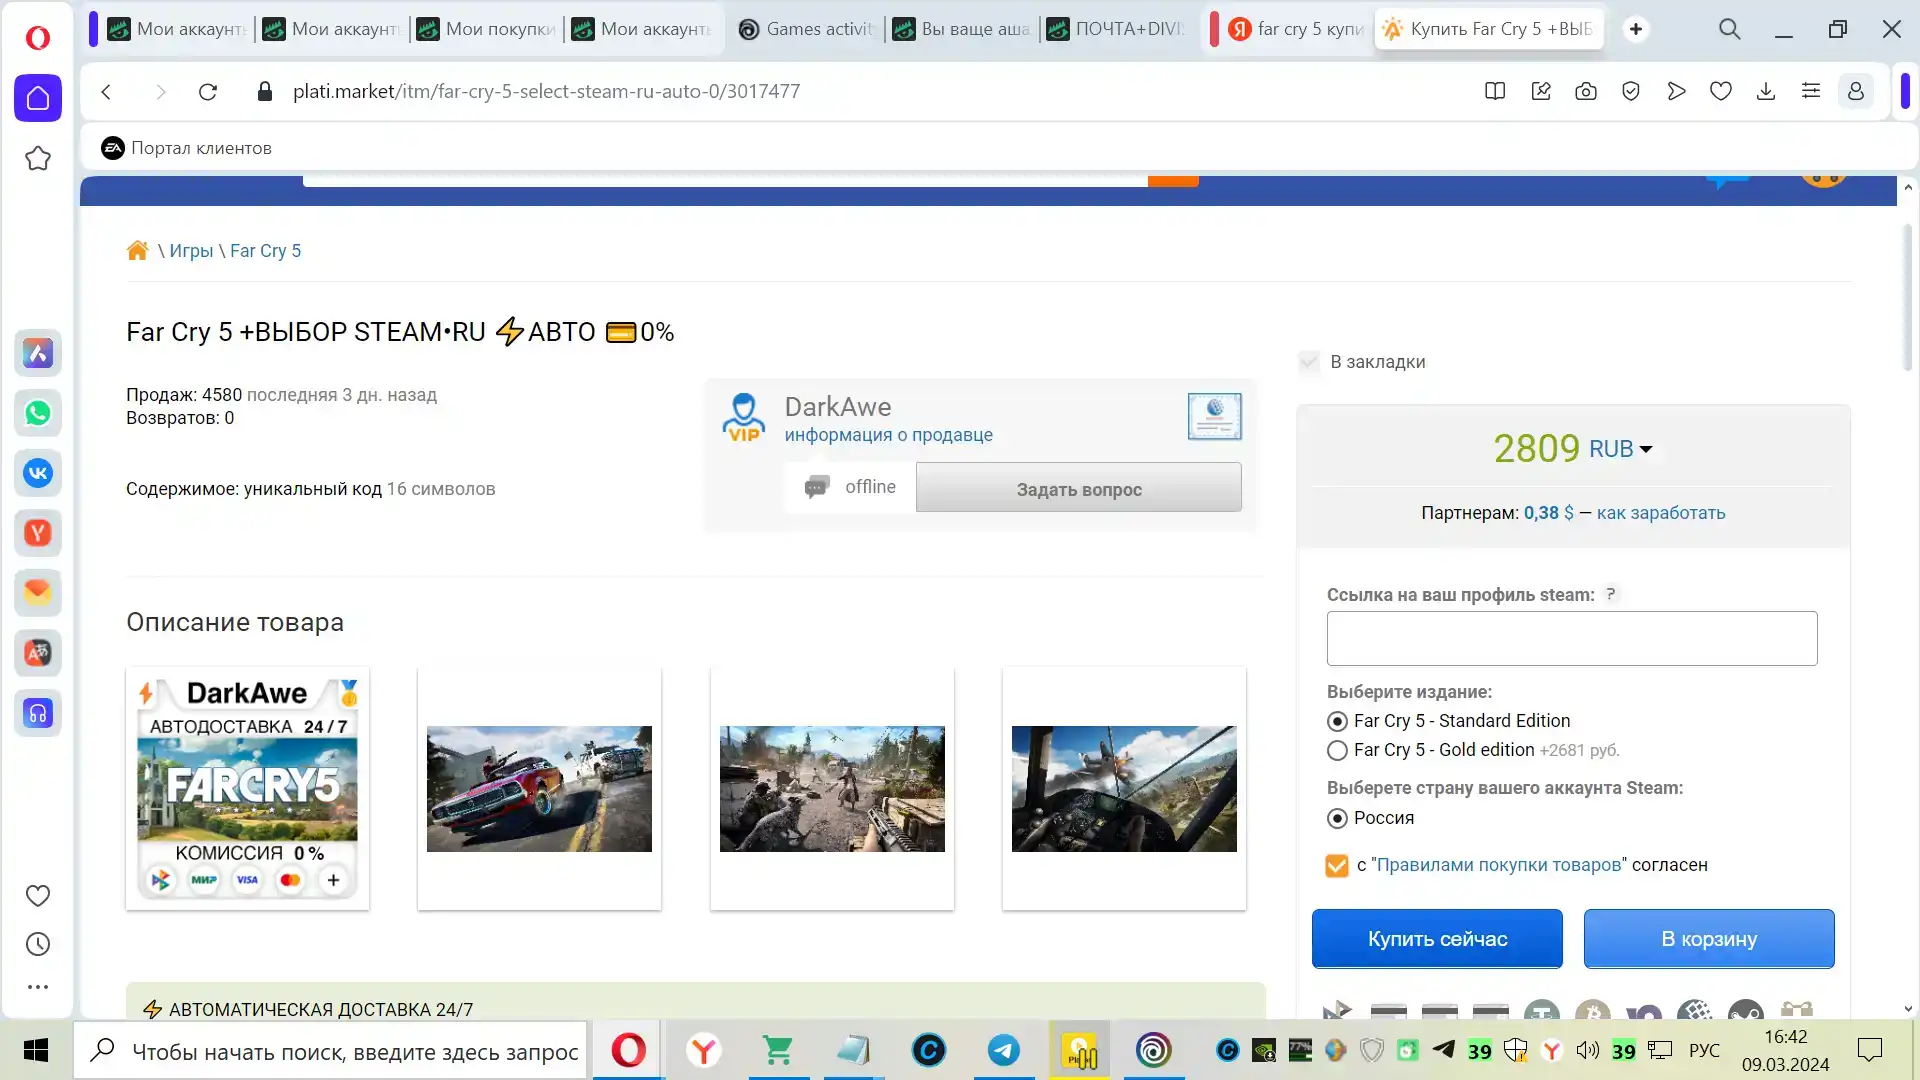
Task: Go back to the previous page
Action: [x=107, y=92]
